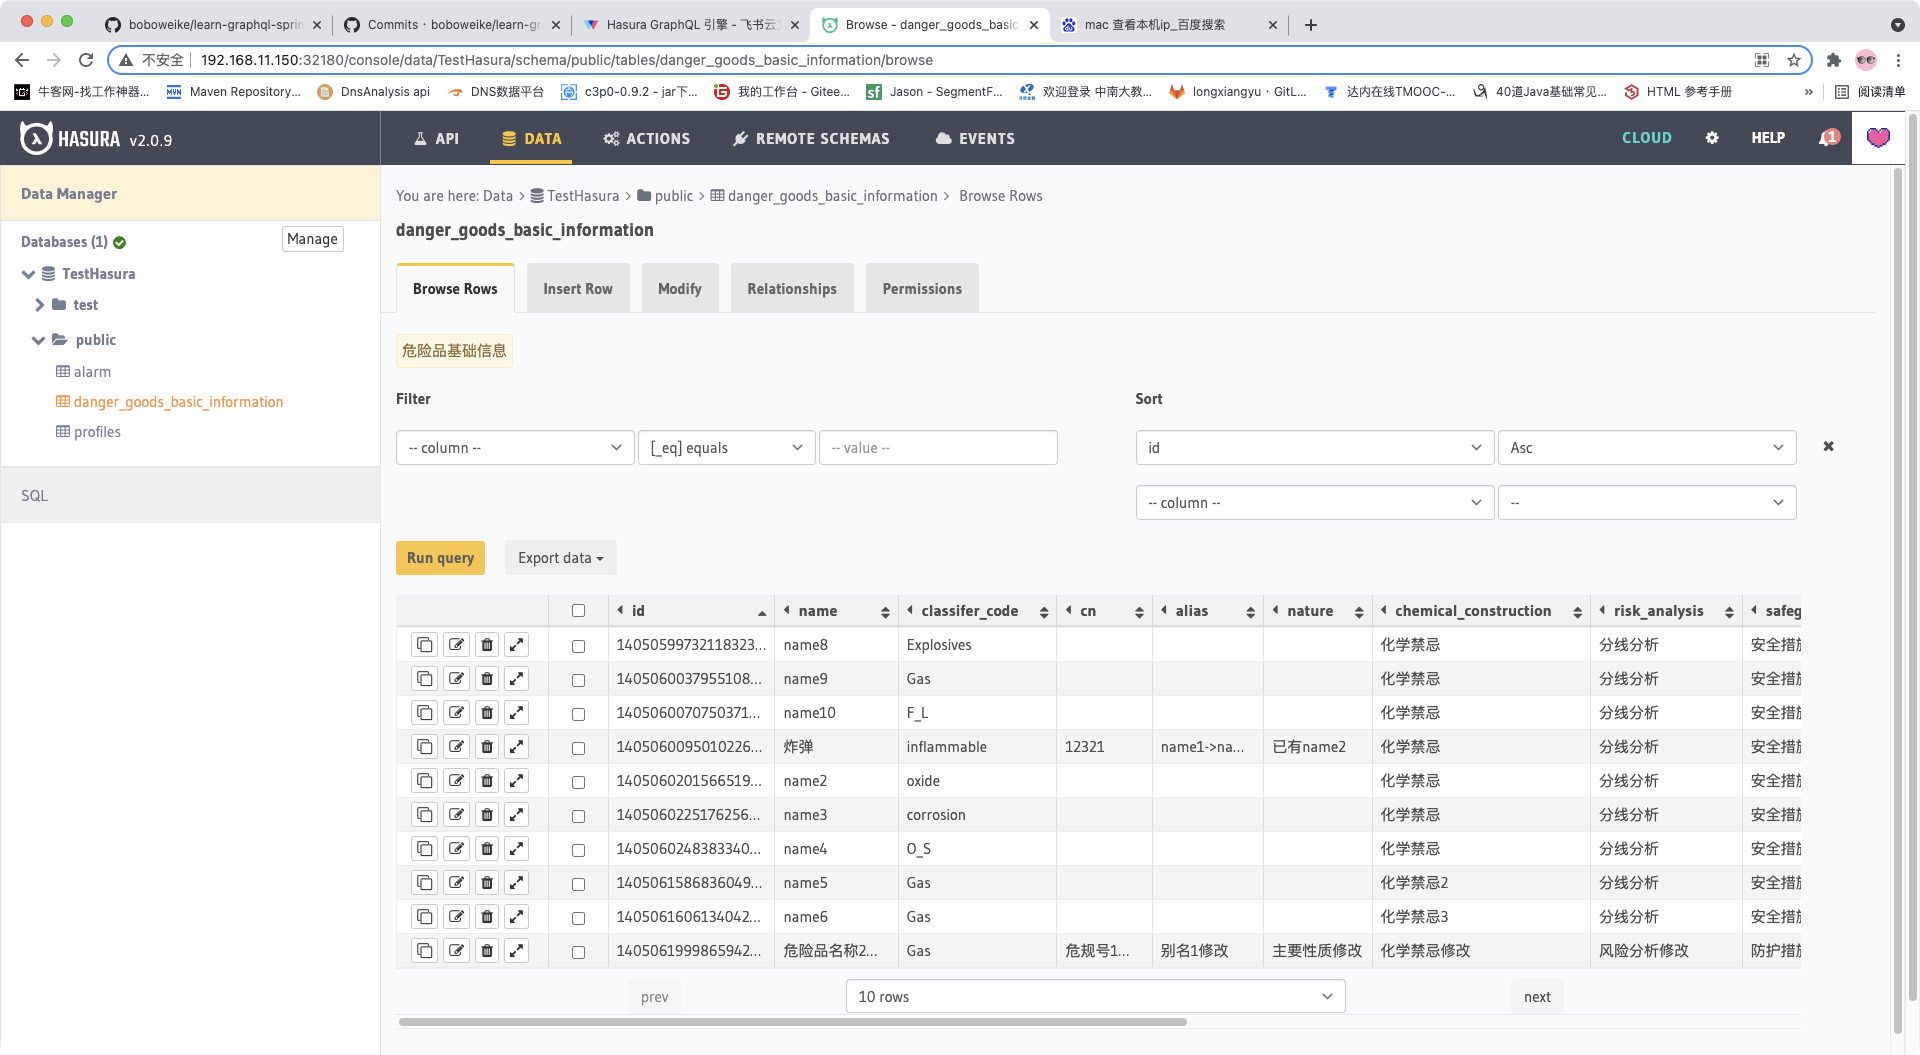Open the EVENTS section in top navigation
Screen dimensions: 1920x1055
974,138
